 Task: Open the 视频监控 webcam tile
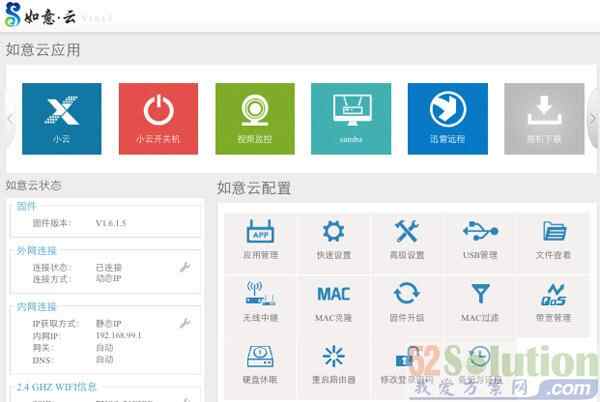point(254,118)
